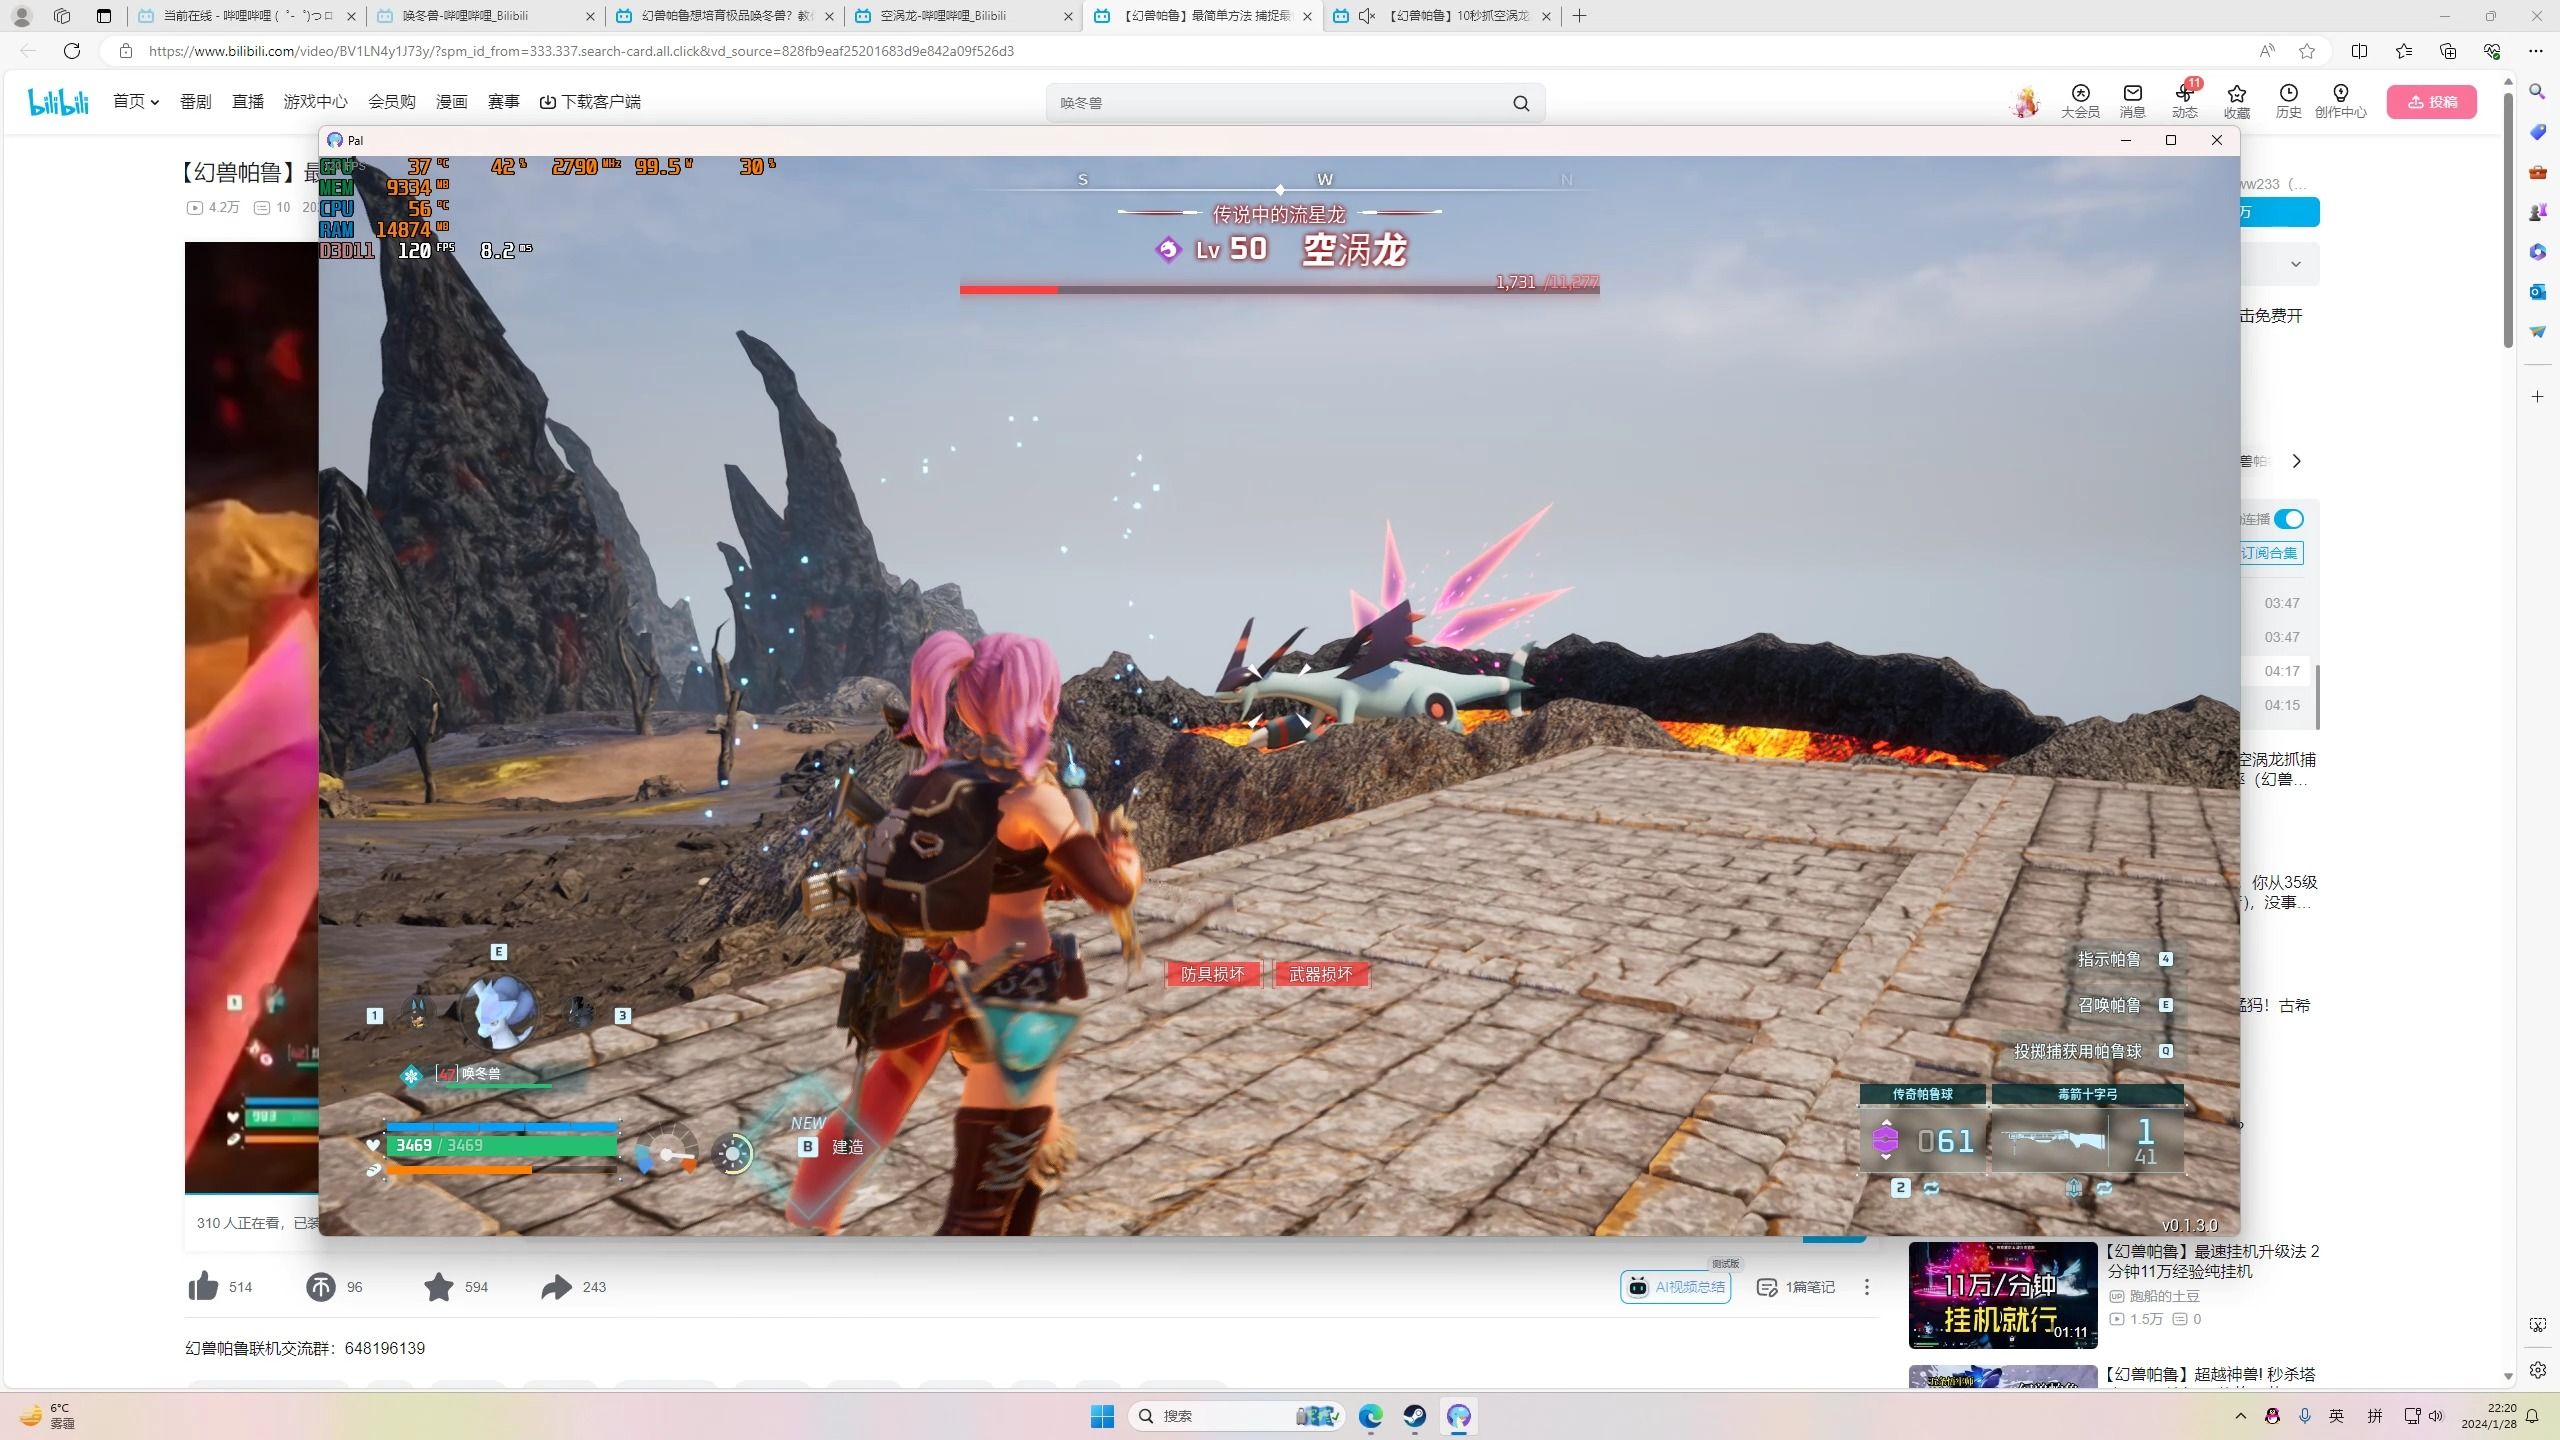Share the video with the arrow icon
The width and height of the screenshot is (2560, 1440).
click(556, 1286)
